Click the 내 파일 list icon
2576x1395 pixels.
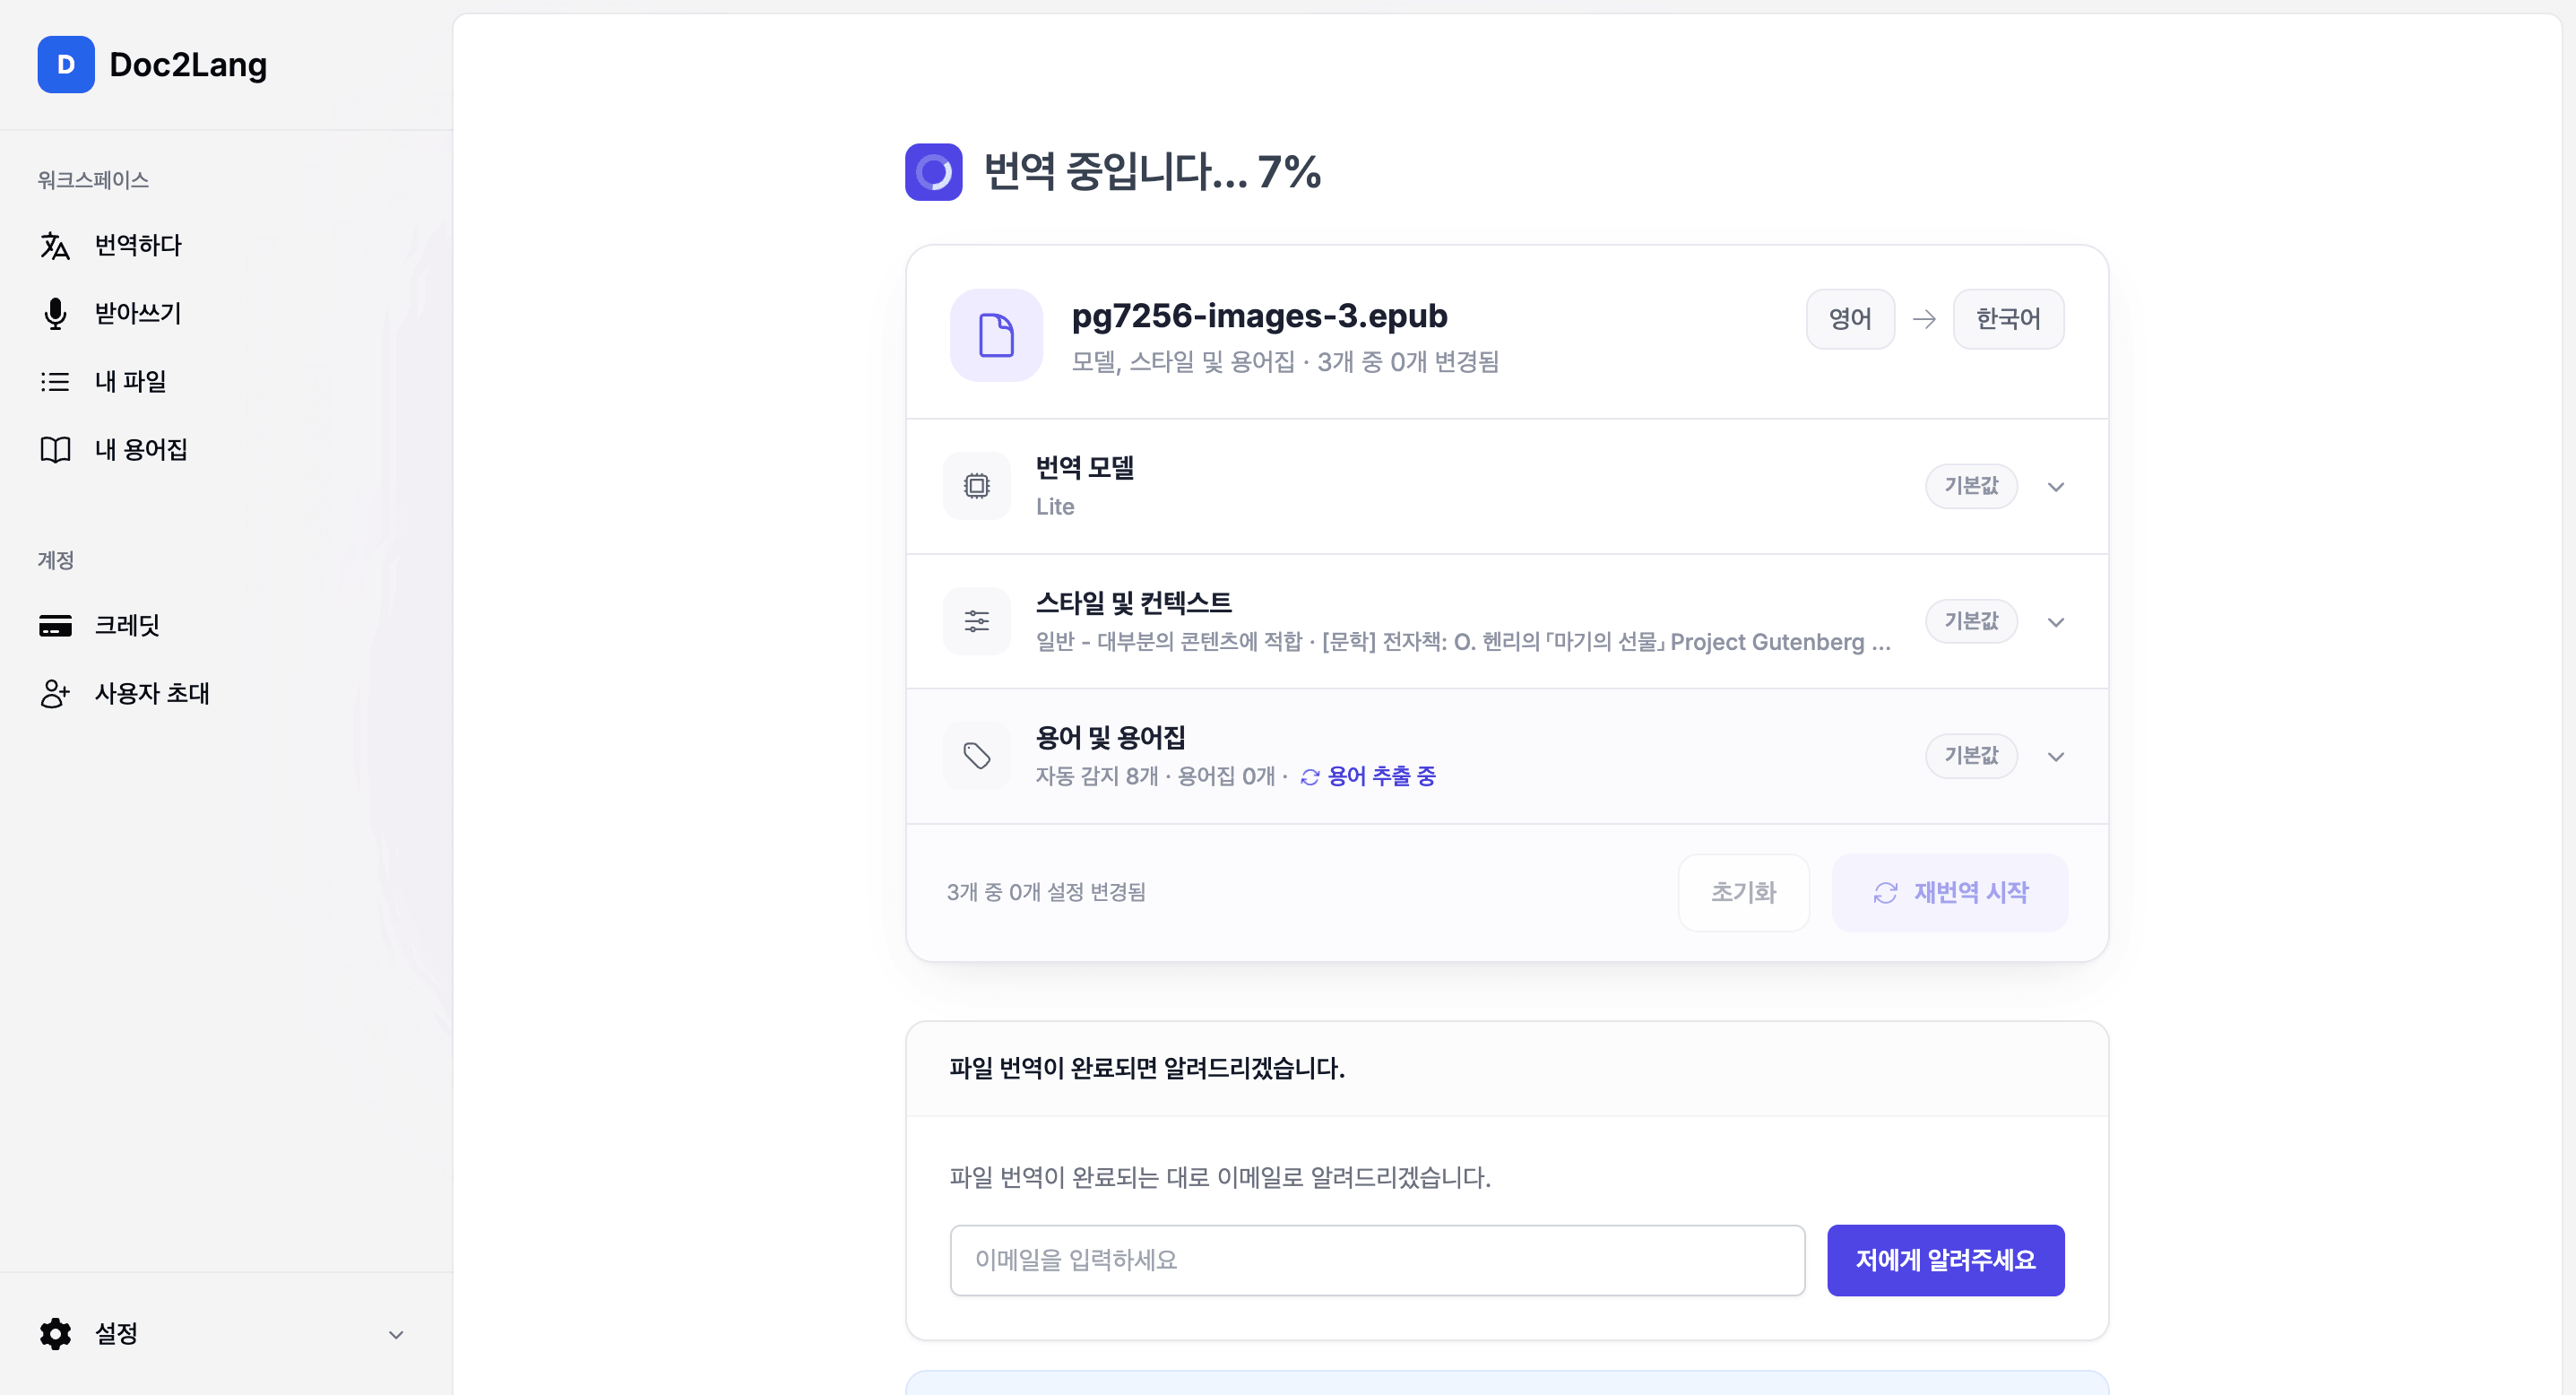pos(55,381)
